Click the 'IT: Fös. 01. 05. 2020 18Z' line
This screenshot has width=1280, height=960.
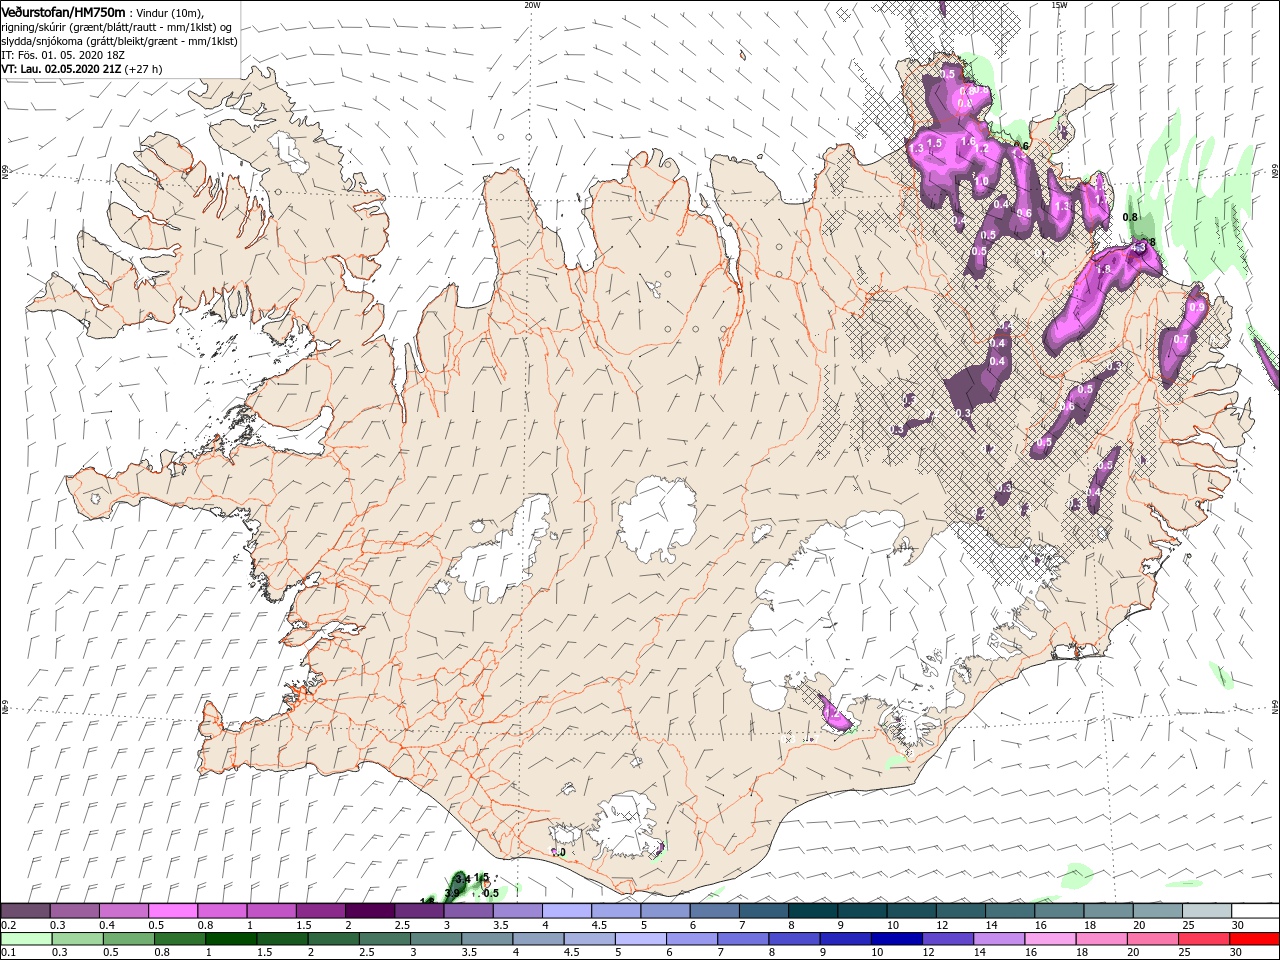point(63,55)
